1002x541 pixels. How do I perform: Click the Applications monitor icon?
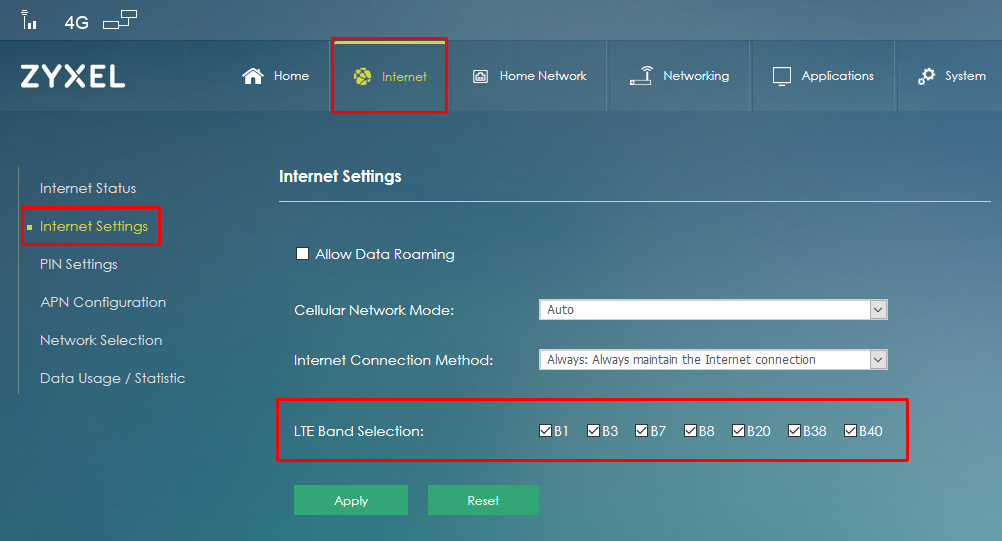tap(782, 76)
